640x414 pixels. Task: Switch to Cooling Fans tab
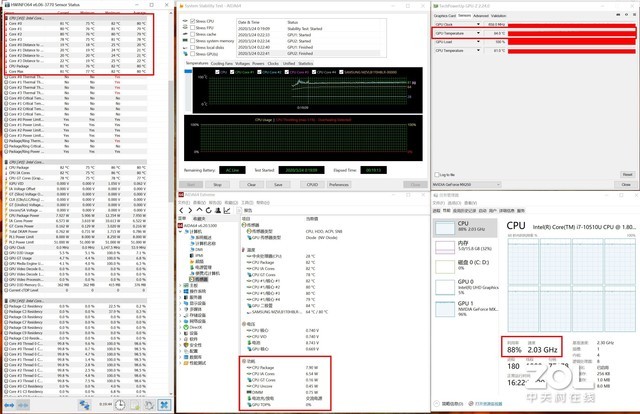point(222,64)
